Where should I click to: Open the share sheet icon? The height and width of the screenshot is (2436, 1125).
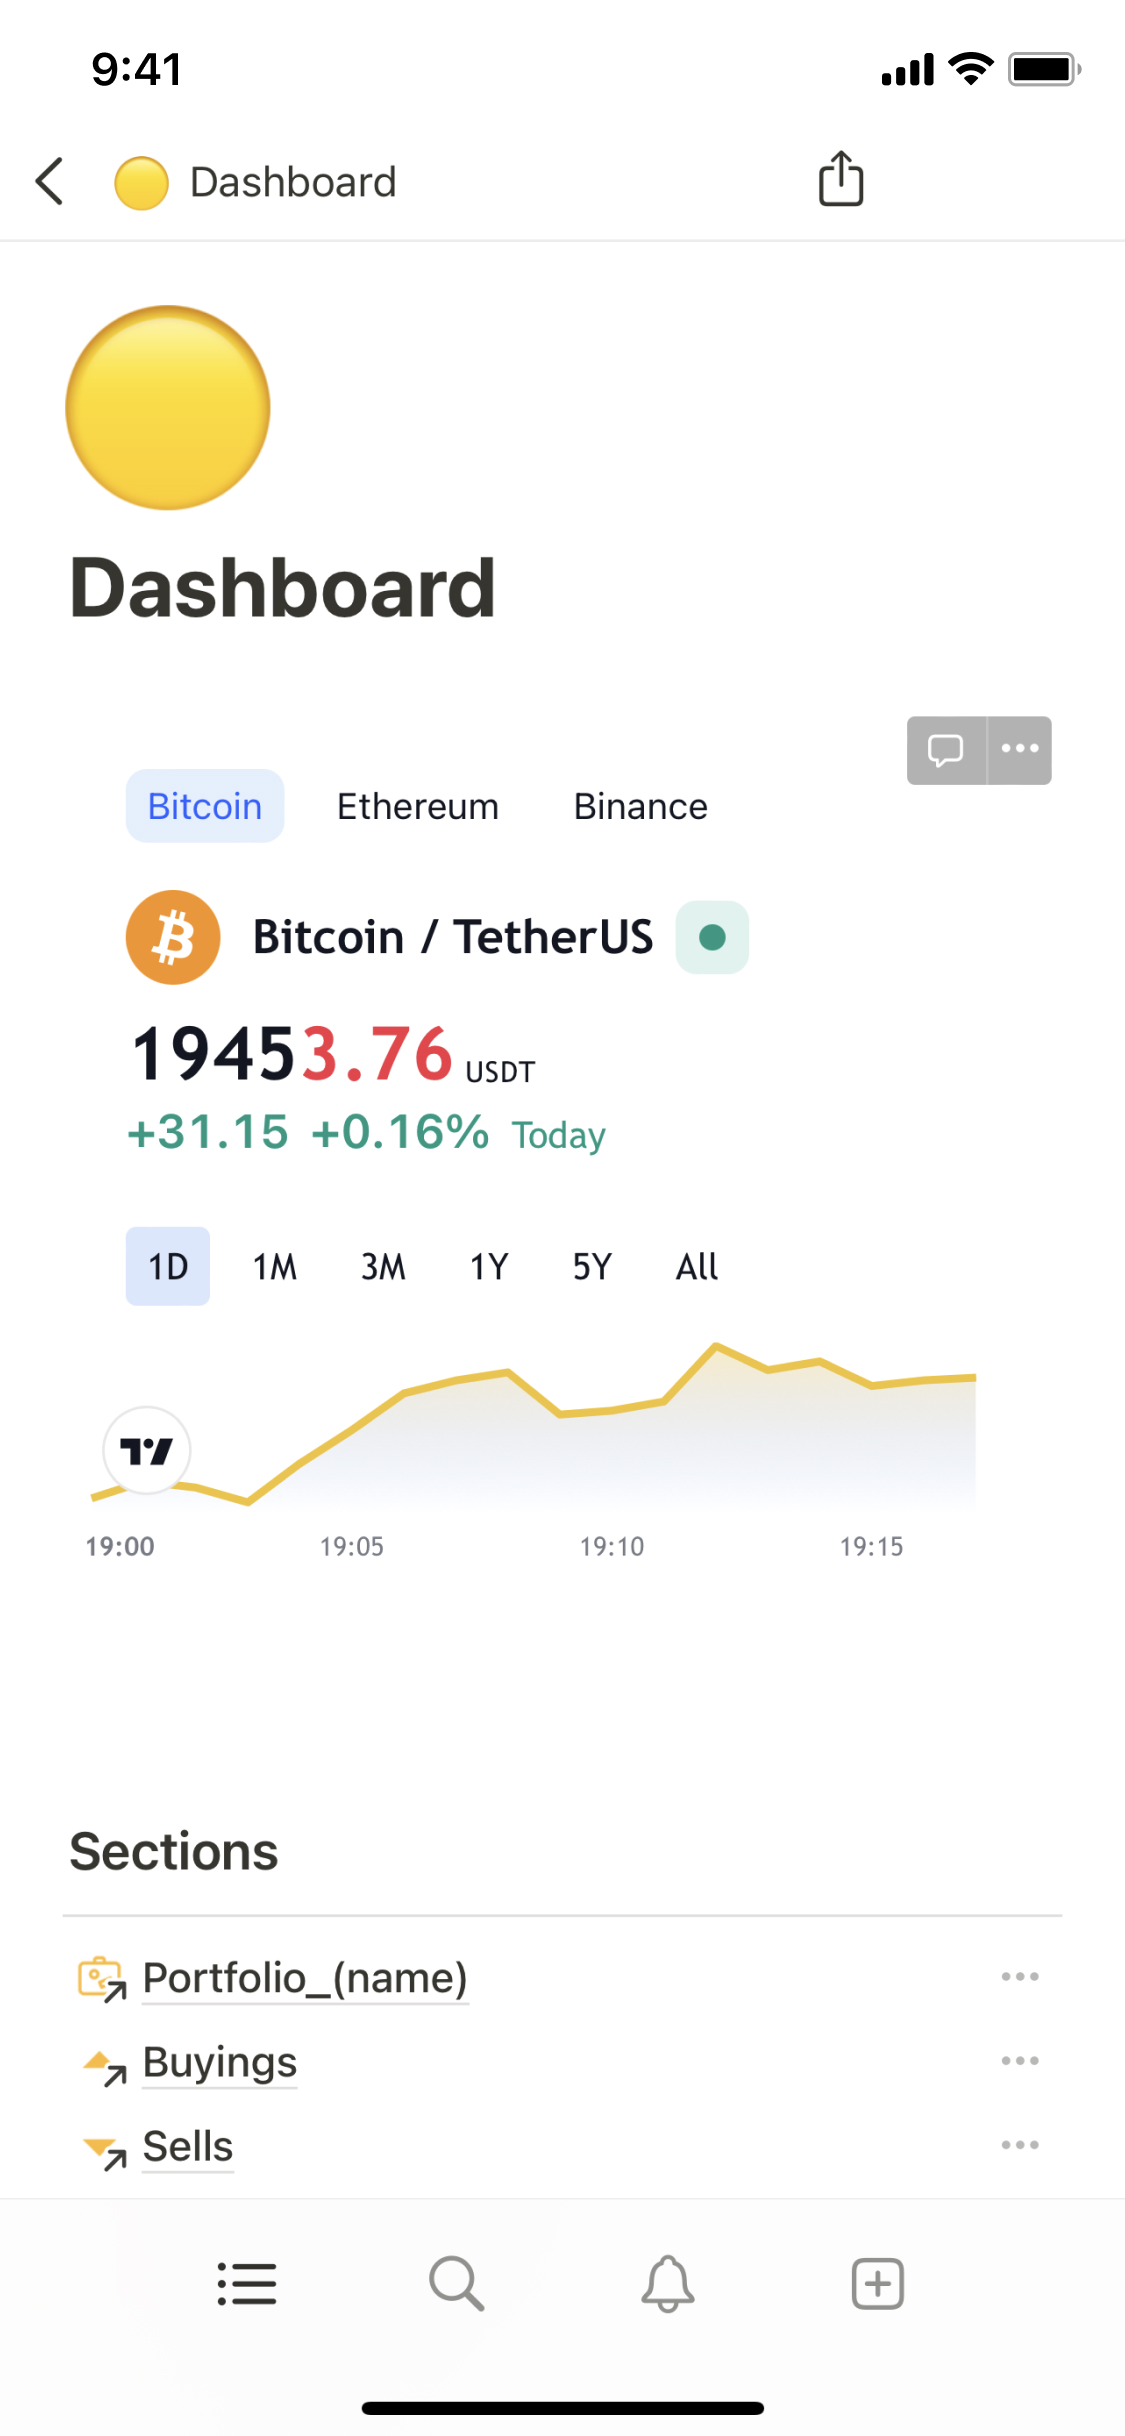(841, 180)
